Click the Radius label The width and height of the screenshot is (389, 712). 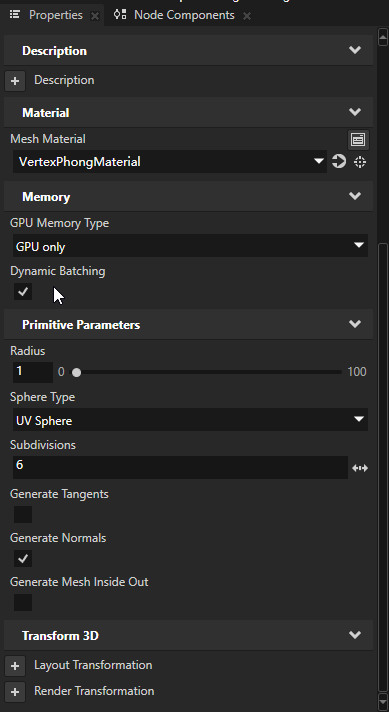[x=28, y=351]
